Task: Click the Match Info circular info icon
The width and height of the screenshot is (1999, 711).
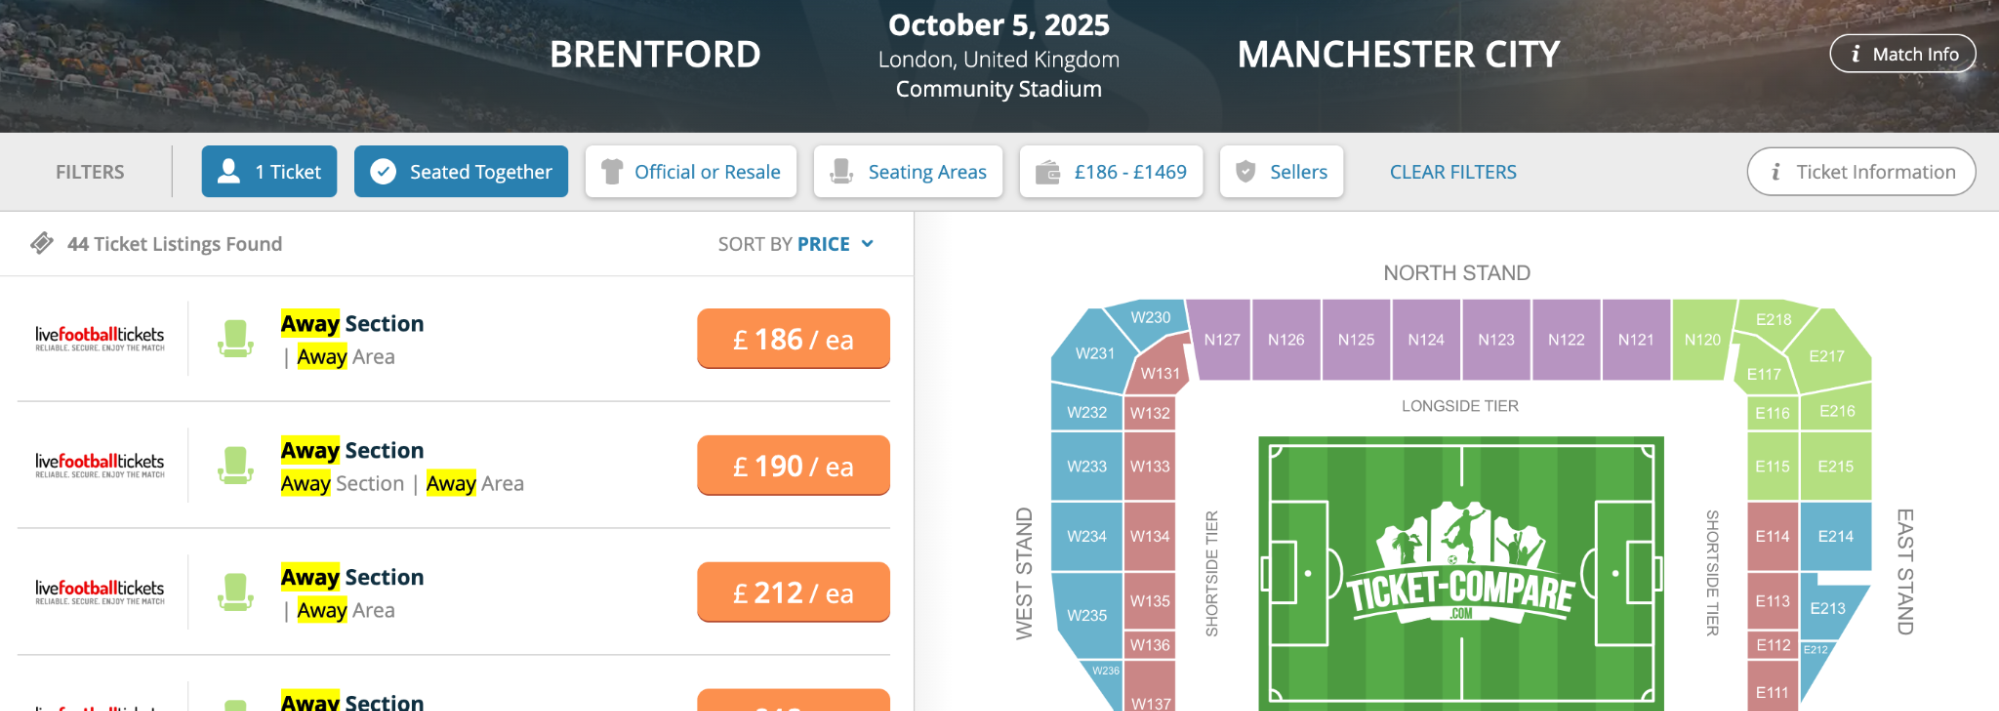Action: [1856, 54]
